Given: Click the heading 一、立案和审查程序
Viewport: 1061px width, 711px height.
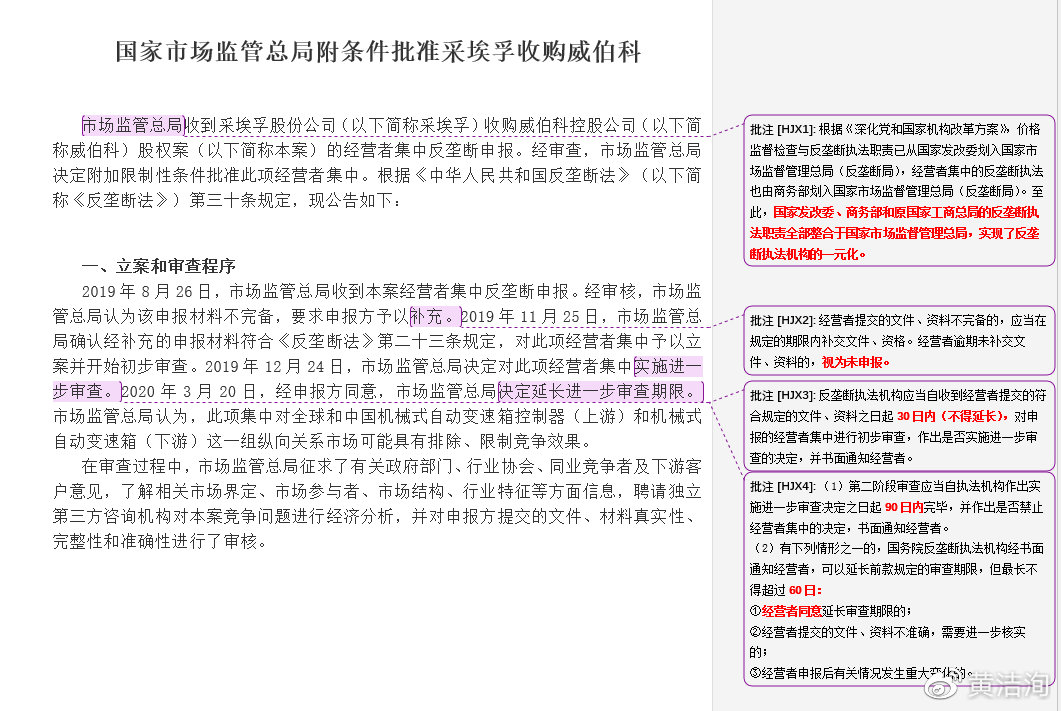Looking at the screenshot, I should [x=158, y=266].
